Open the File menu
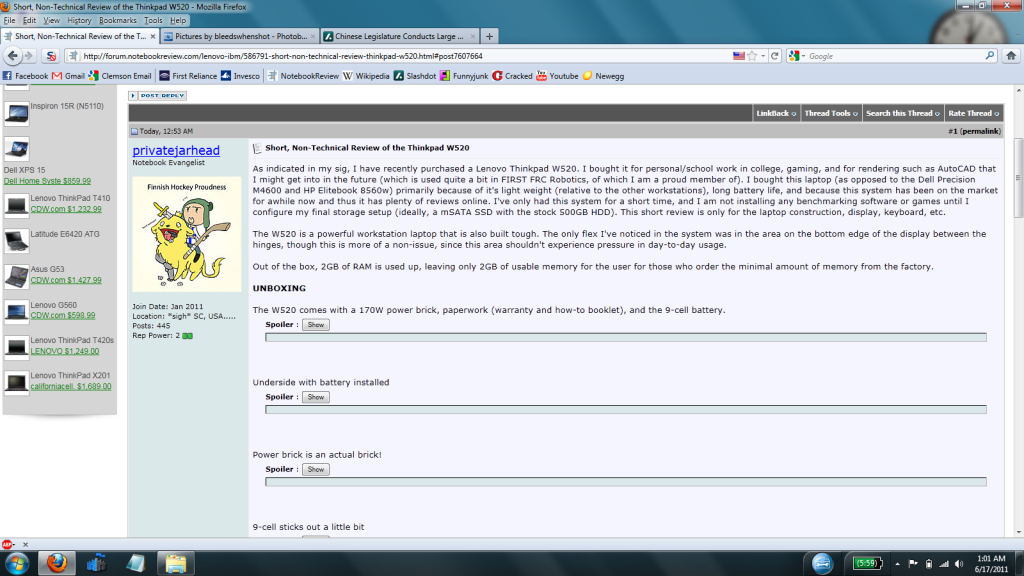Image resolution: width=1024 pixels, height=576 pixels. point(9,20)
